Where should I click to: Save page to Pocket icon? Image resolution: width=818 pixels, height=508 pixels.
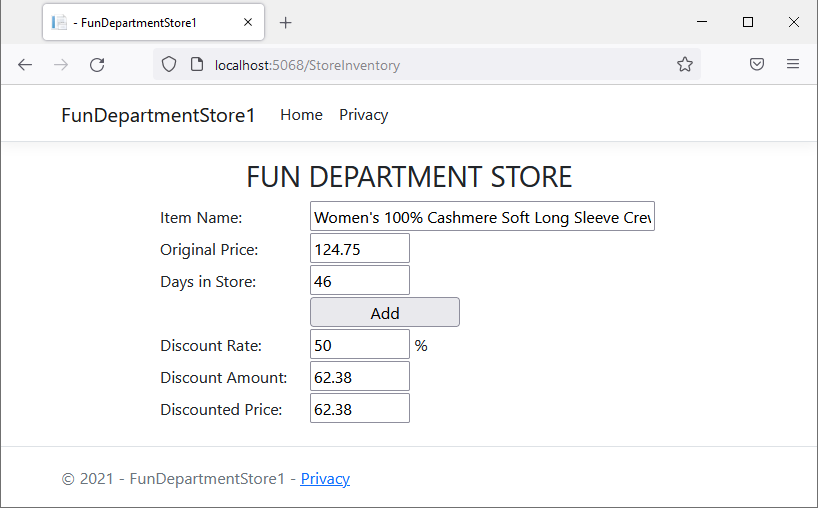coord(756,64)
